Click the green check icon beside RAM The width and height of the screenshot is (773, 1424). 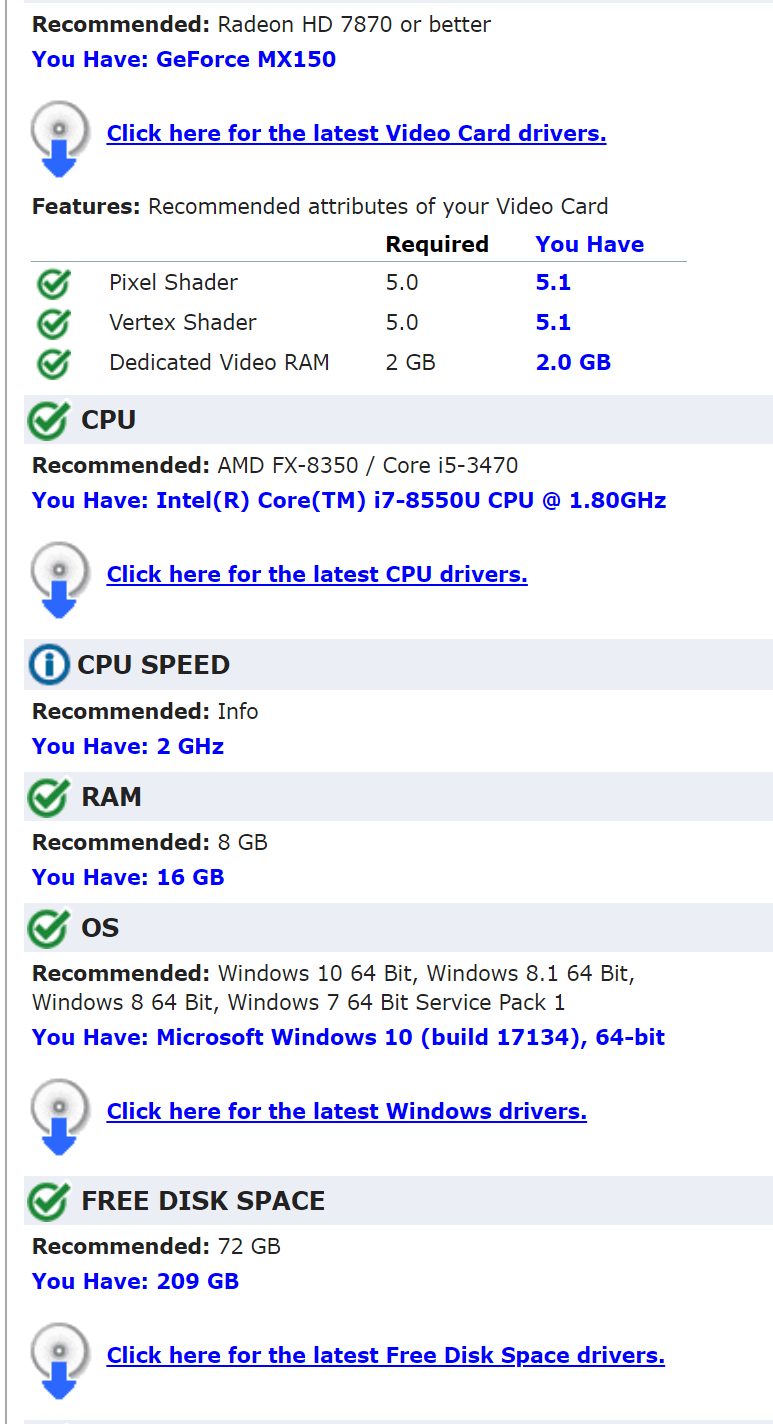tap(47, 797)
